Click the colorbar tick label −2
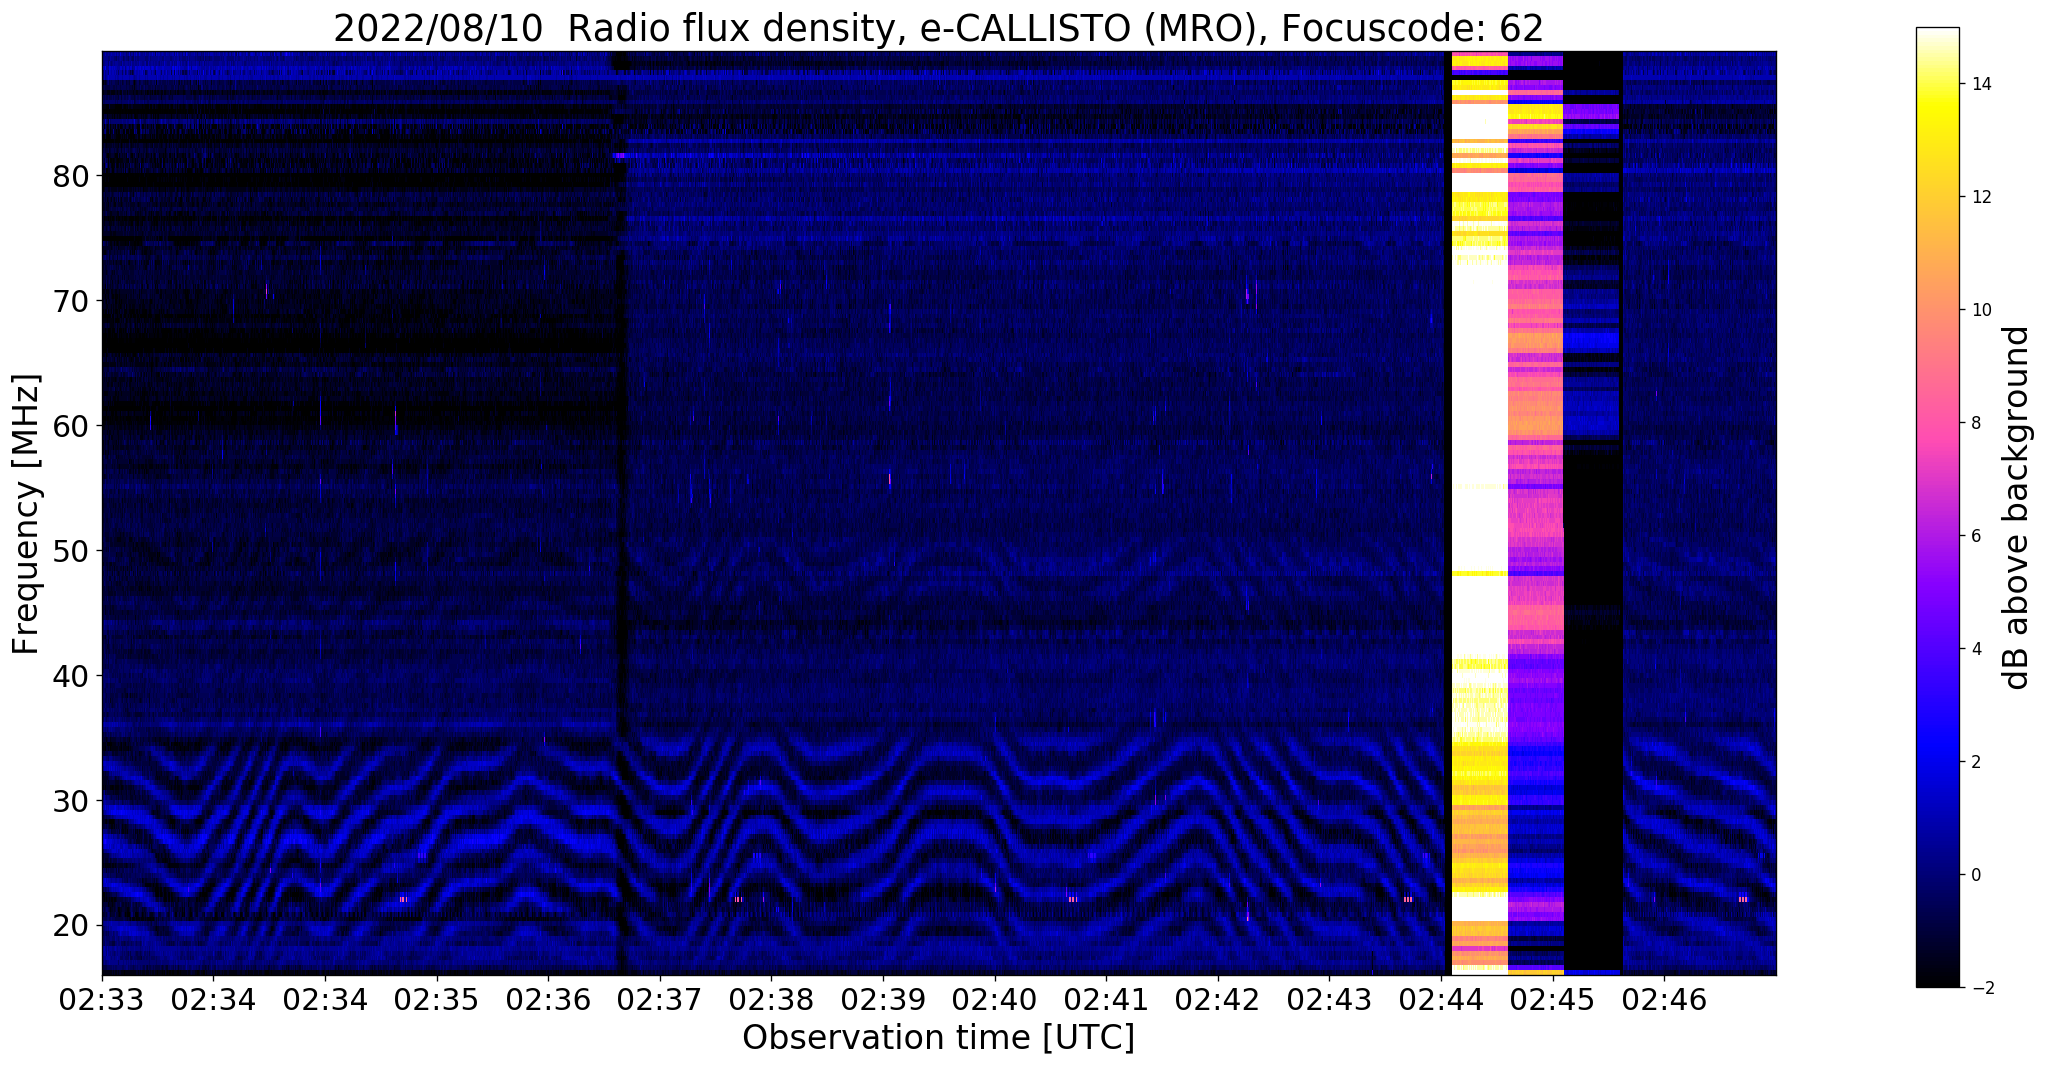This screenshot has width=2047, height=1067. pyautogui.click(x=1981, y=988)
